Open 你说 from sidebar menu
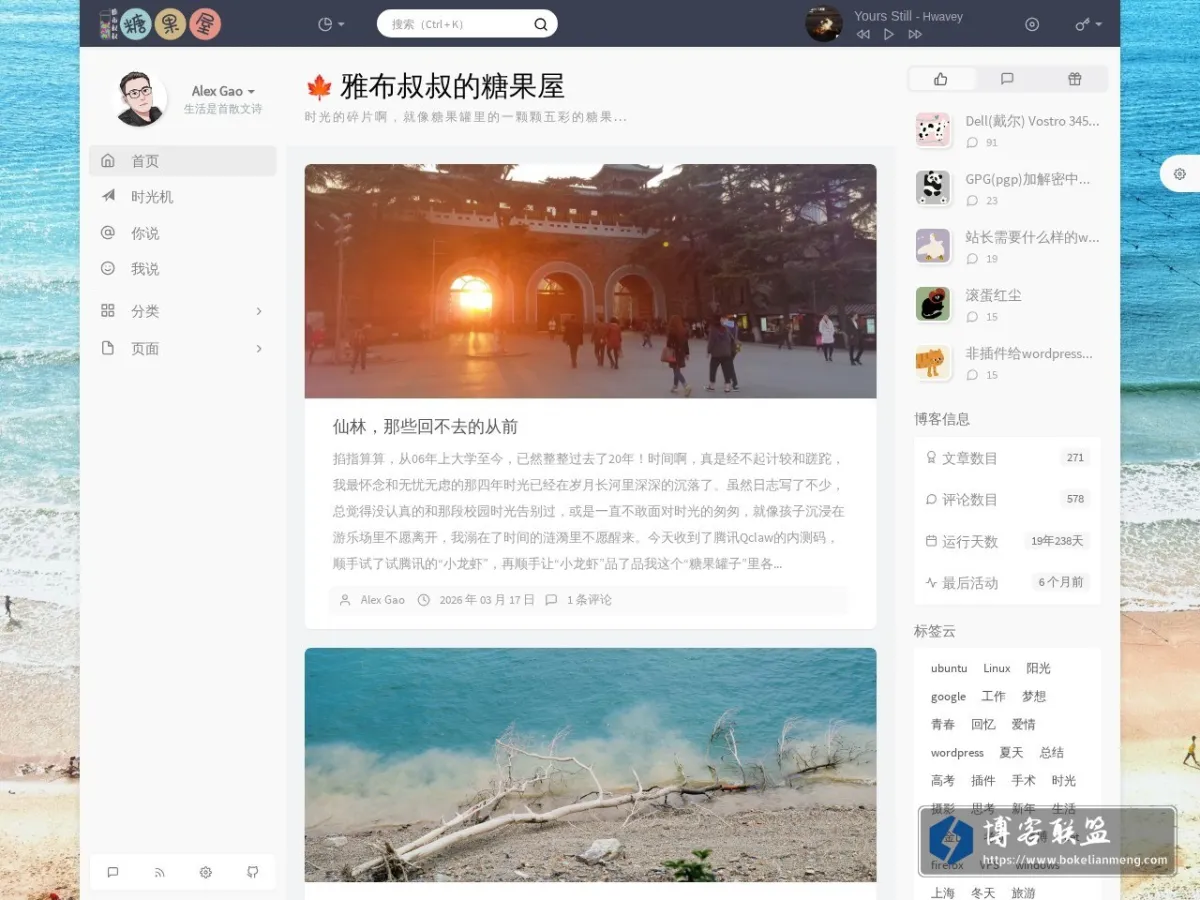 (x=183, y=233)
